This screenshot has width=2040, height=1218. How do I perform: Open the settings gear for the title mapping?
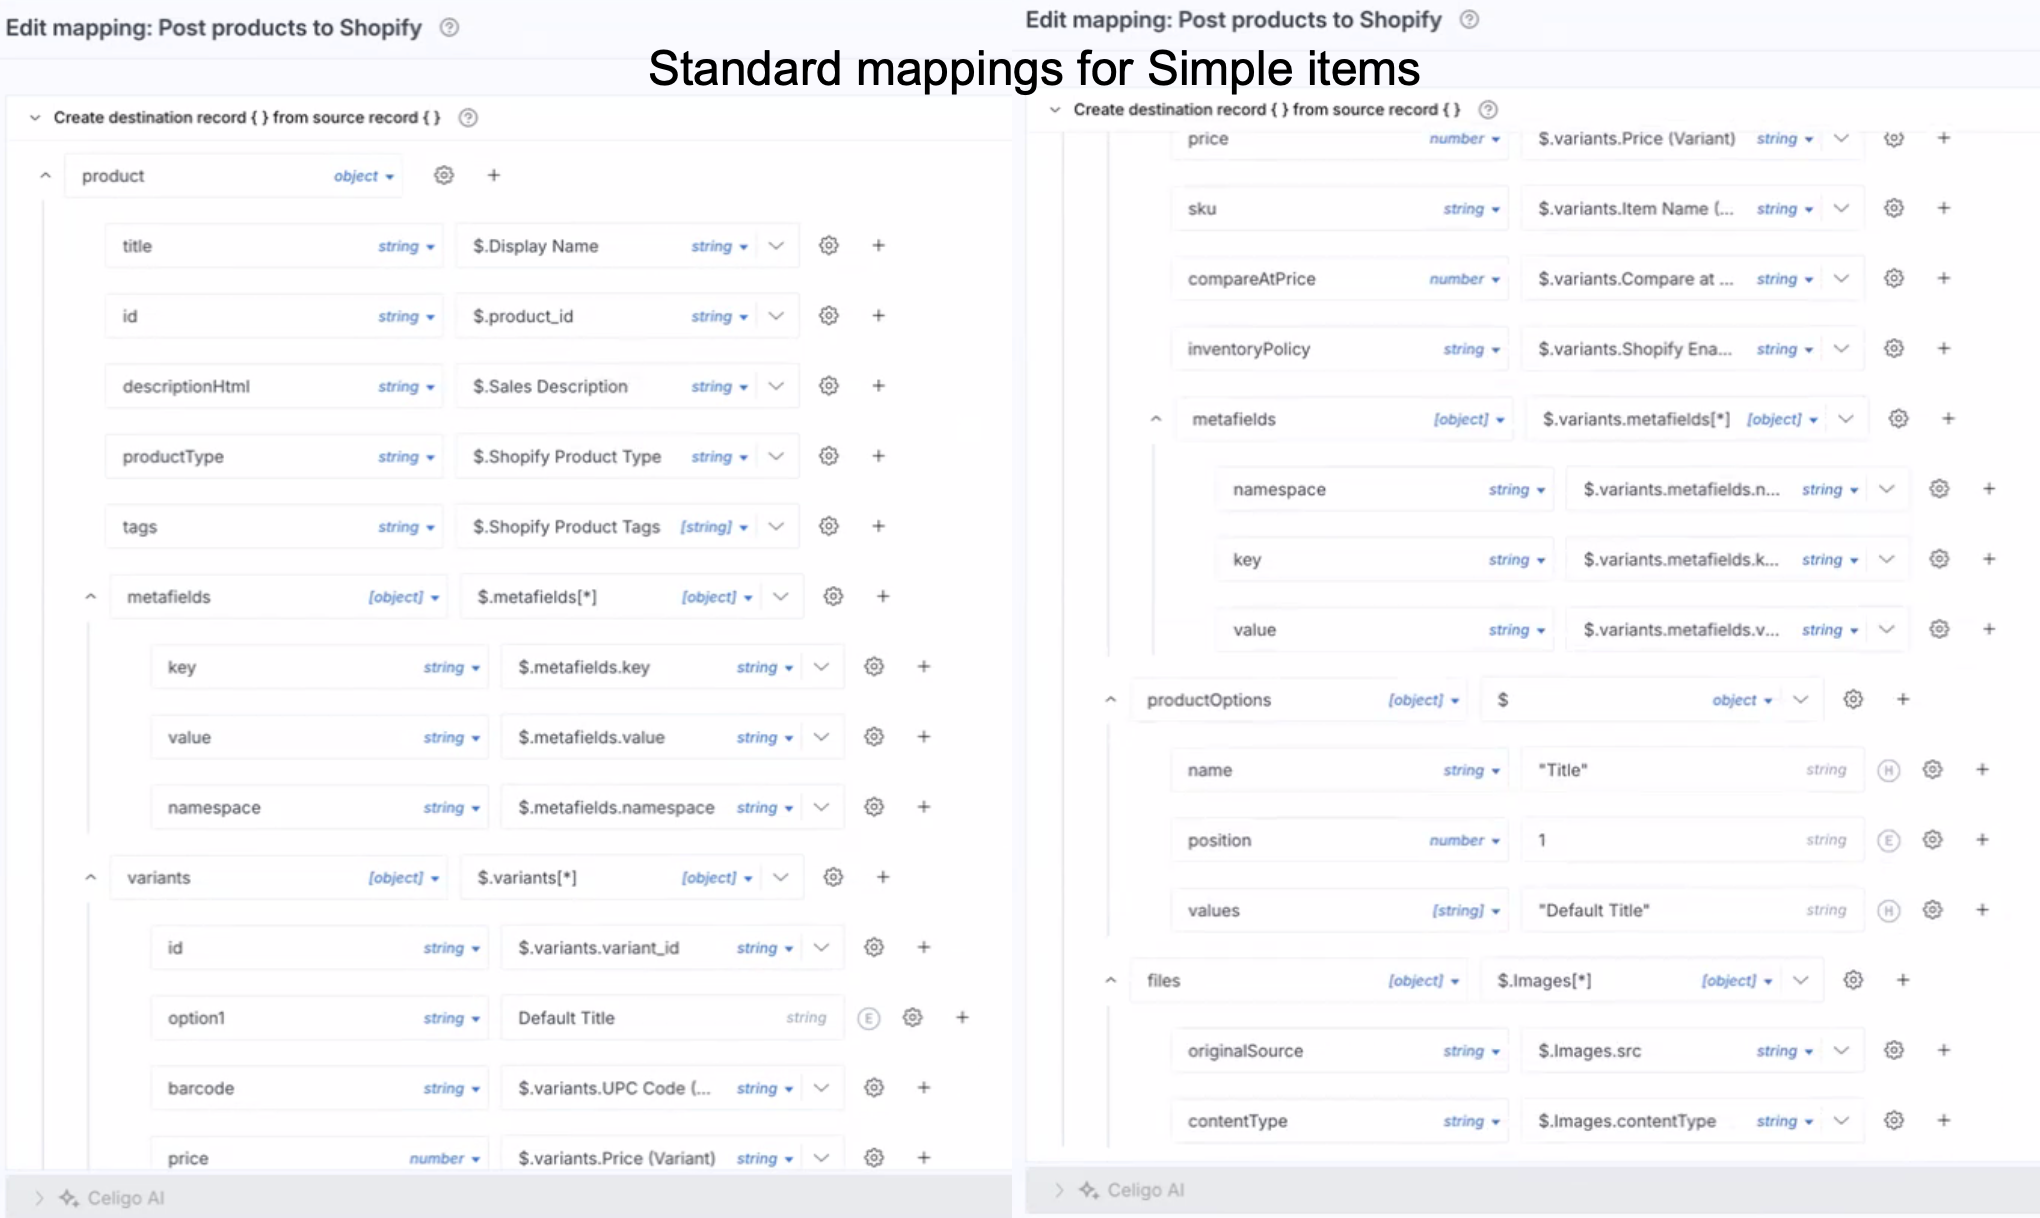828,246
